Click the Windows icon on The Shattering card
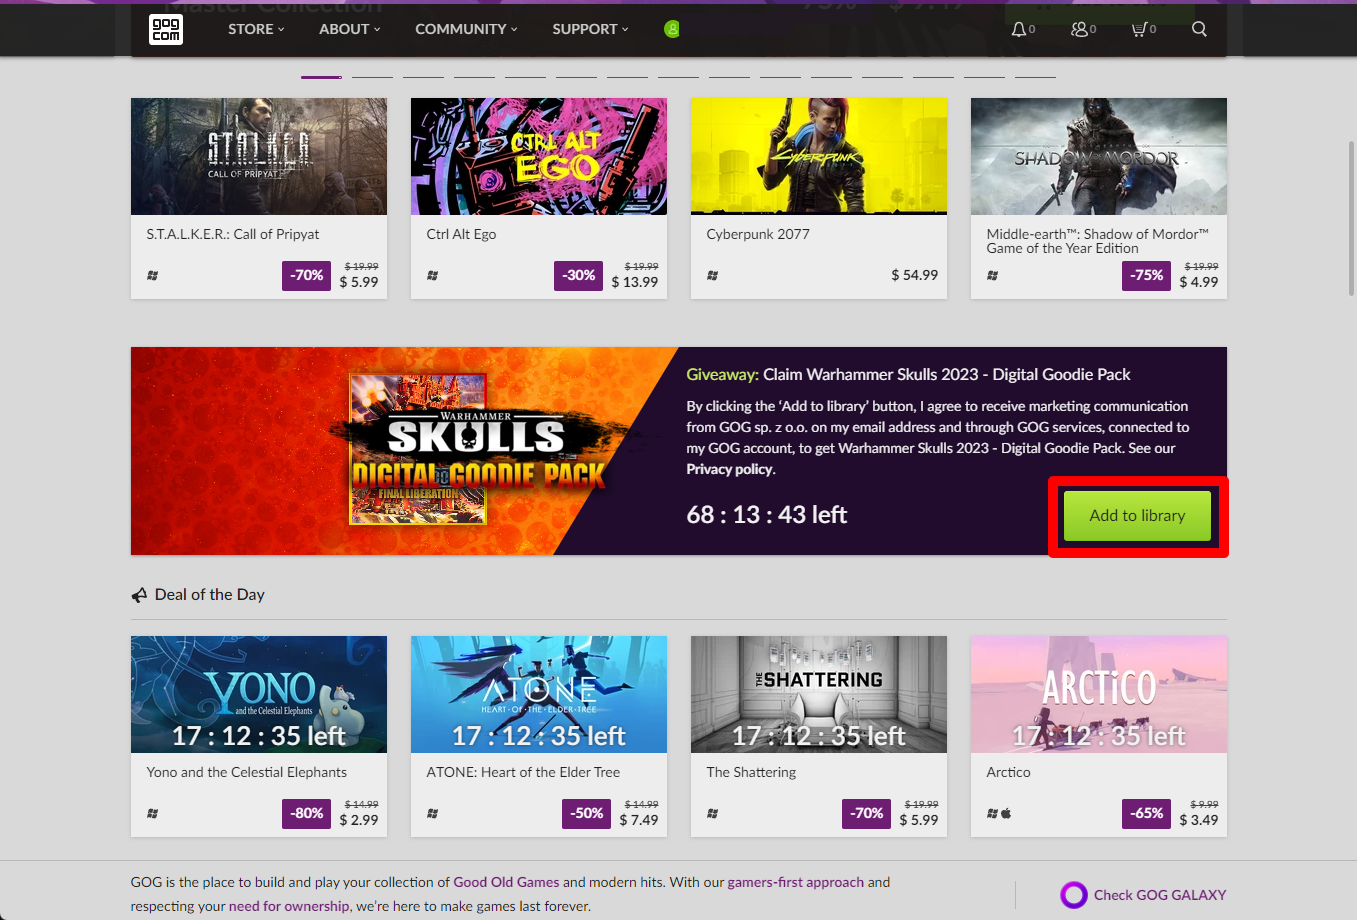1357x920 pixels. pyautogui.click(x=713, y=813)
